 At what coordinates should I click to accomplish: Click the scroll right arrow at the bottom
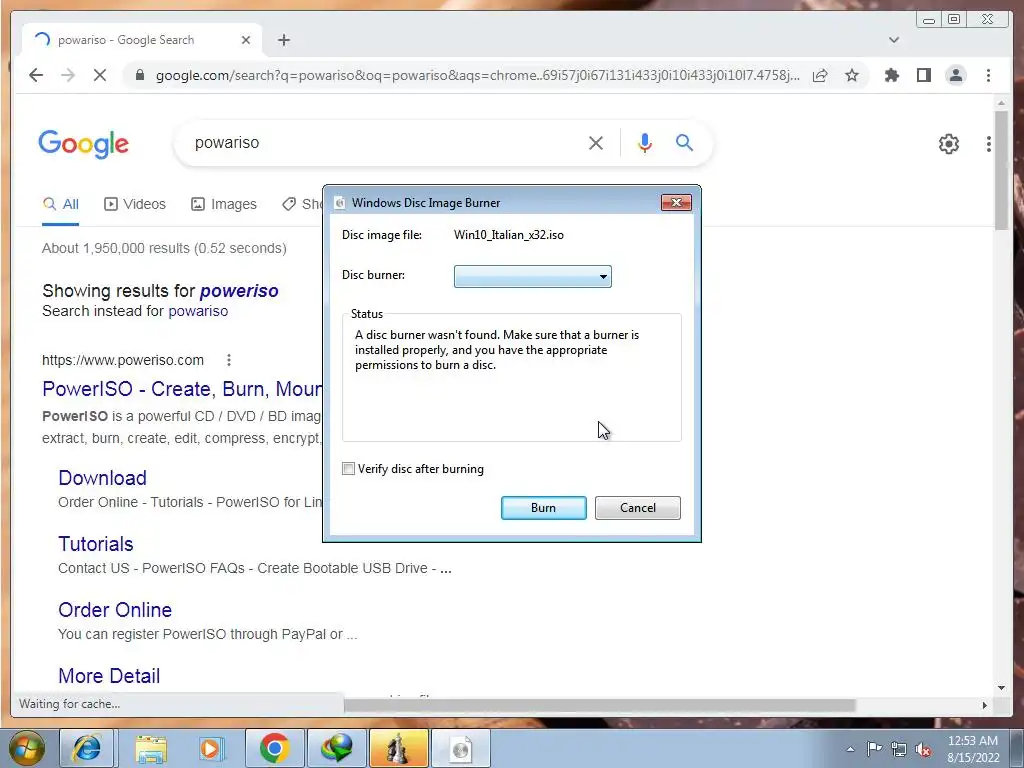tap(985, 705)
